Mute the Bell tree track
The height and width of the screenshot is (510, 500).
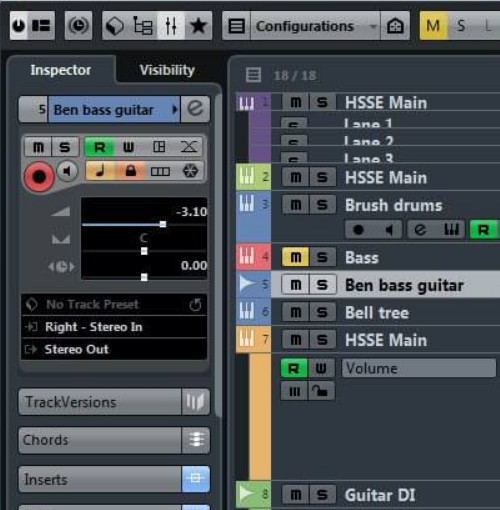tap(296, 312)
